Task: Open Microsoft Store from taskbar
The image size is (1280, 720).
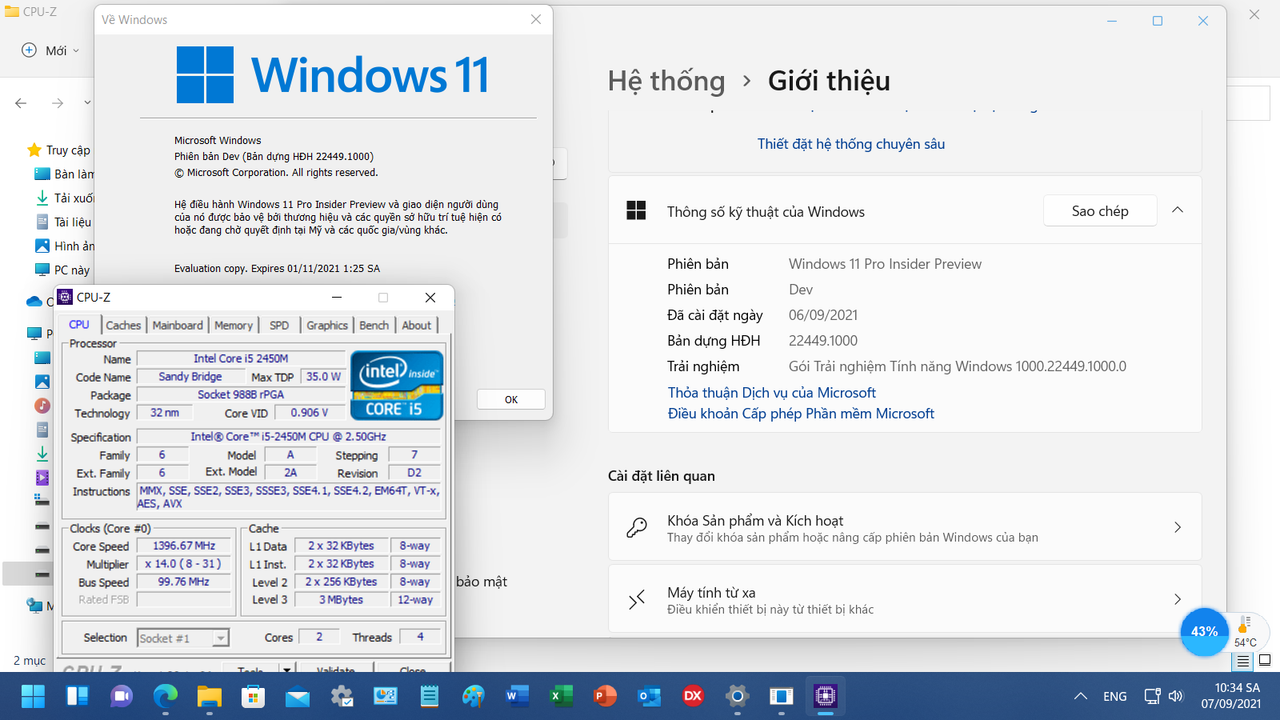Action: (253, 696)
